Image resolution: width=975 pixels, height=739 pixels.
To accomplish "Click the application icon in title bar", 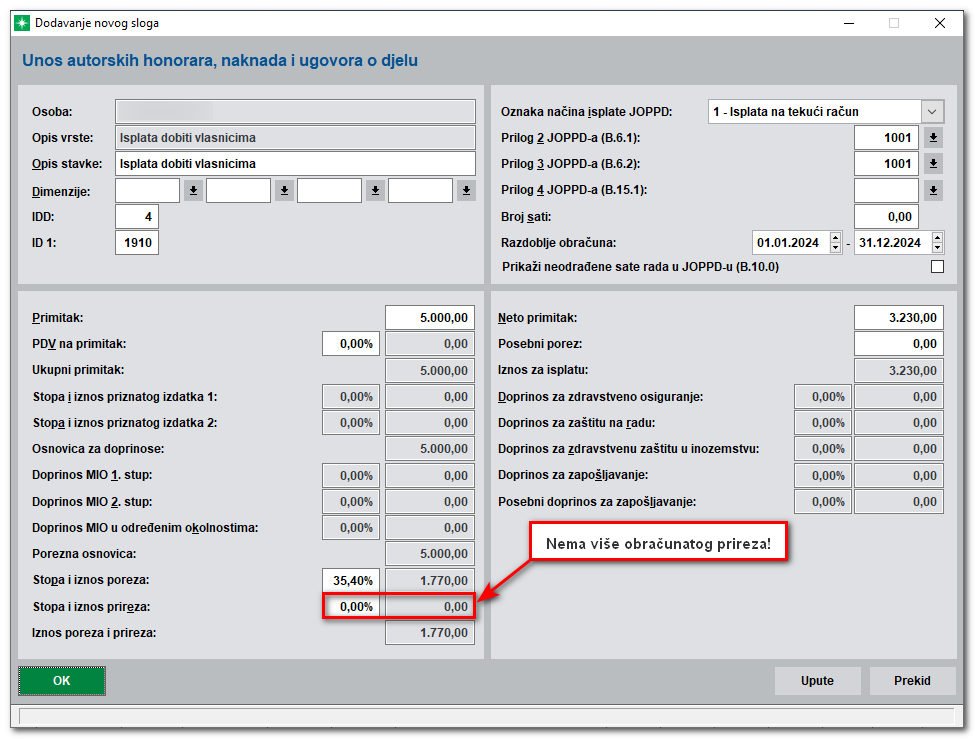I will tap(22, 23).
